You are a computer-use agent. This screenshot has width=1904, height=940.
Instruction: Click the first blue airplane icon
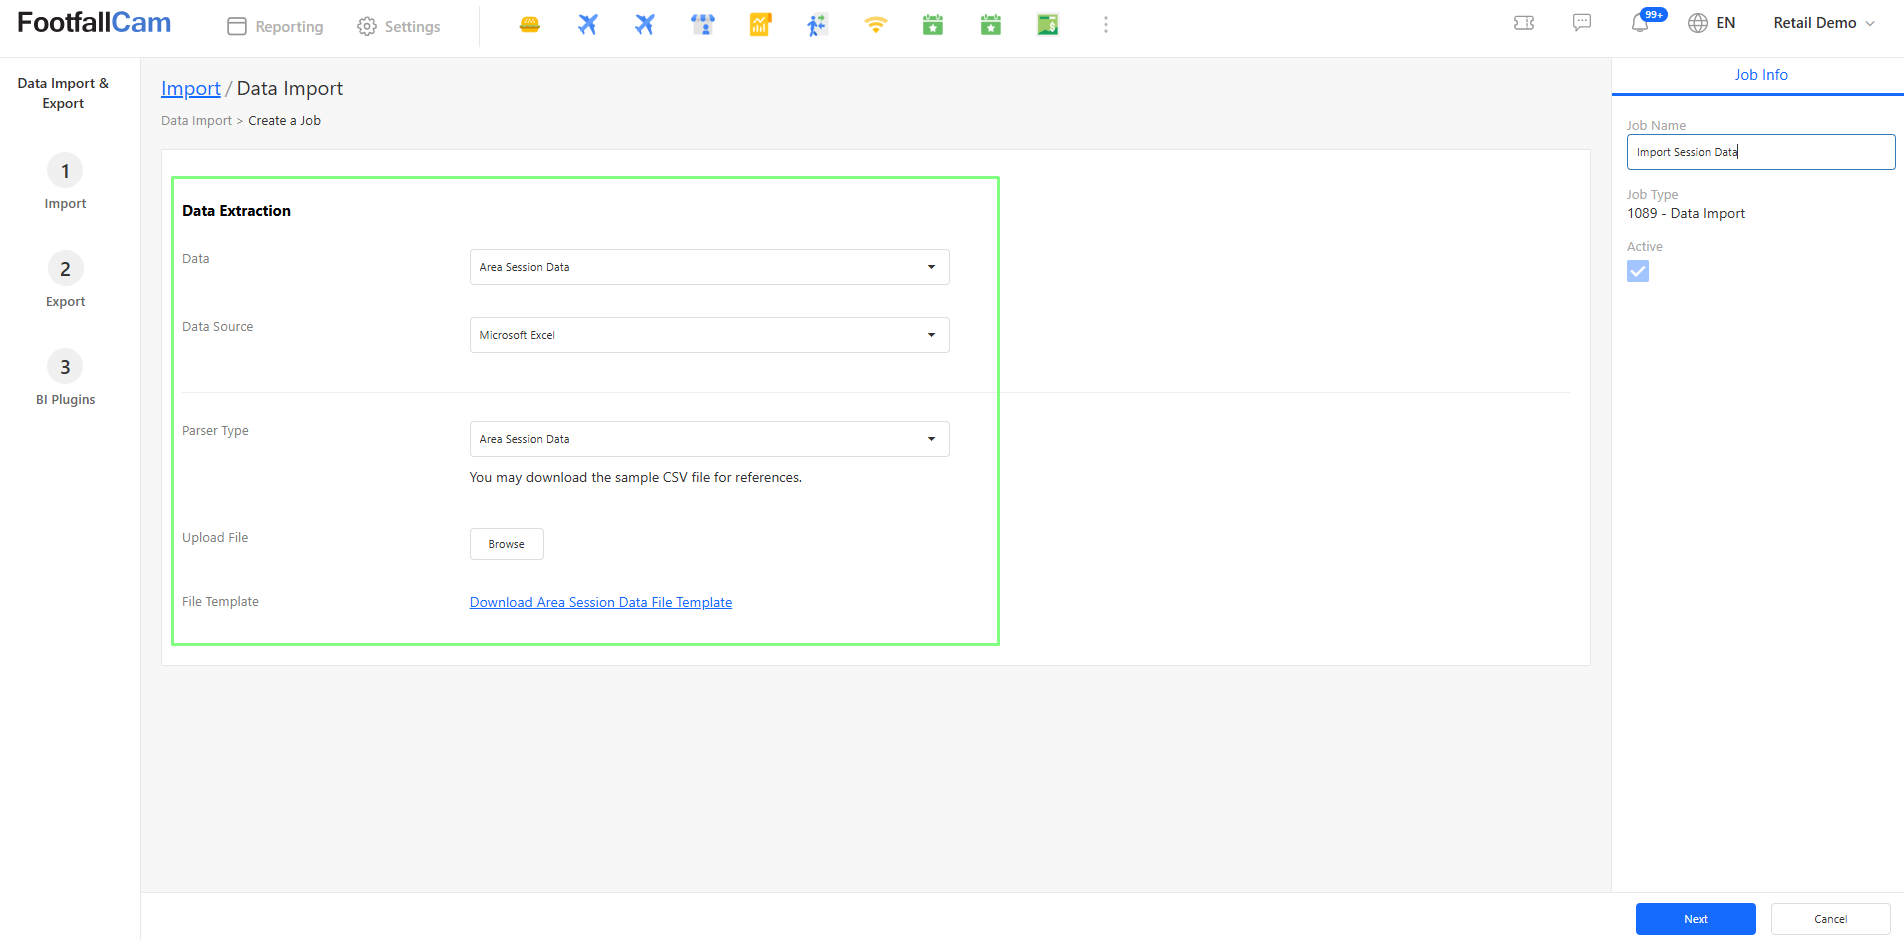click(x=588, y=25)
